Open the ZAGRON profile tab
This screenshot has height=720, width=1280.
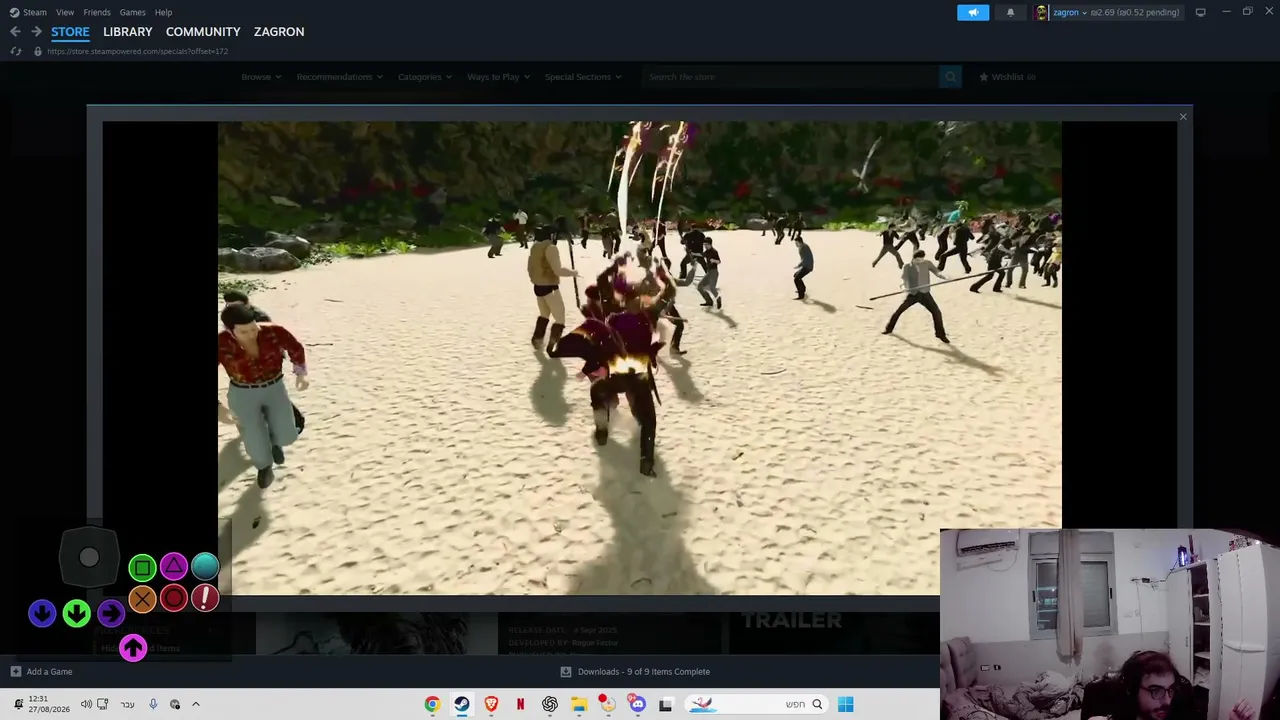[x=279, y=32]
